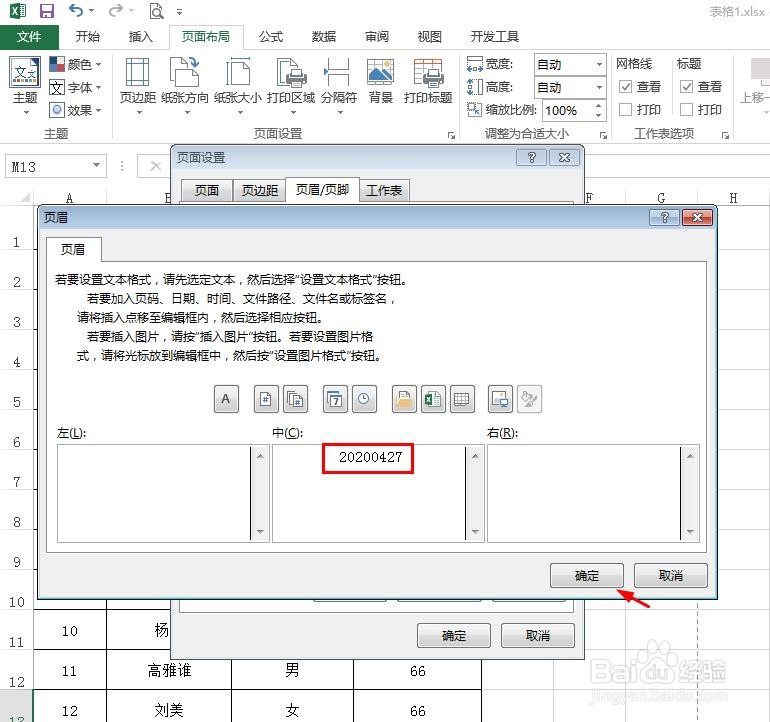This screenshot has height=722, width=770.
Task: Click 确定 in the 页眉 dialog
Action: tap(587, 576)
